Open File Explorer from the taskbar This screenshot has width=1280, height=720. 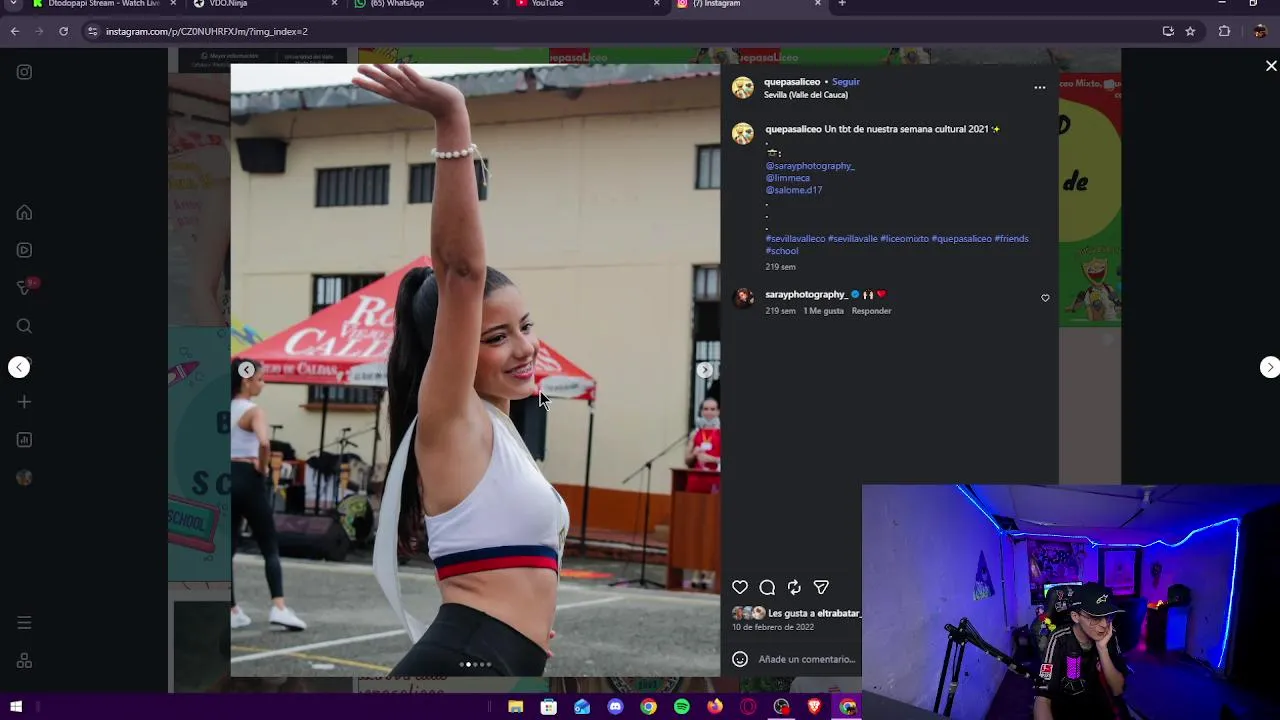click(x=515, y=707)
